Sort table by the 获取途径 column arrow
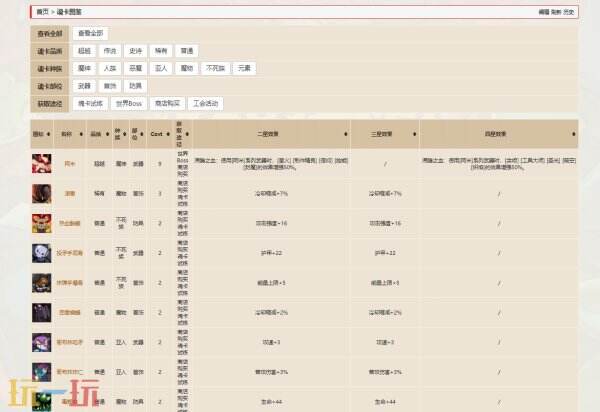Viewport: 600px width, 412px height. [187, 134]
